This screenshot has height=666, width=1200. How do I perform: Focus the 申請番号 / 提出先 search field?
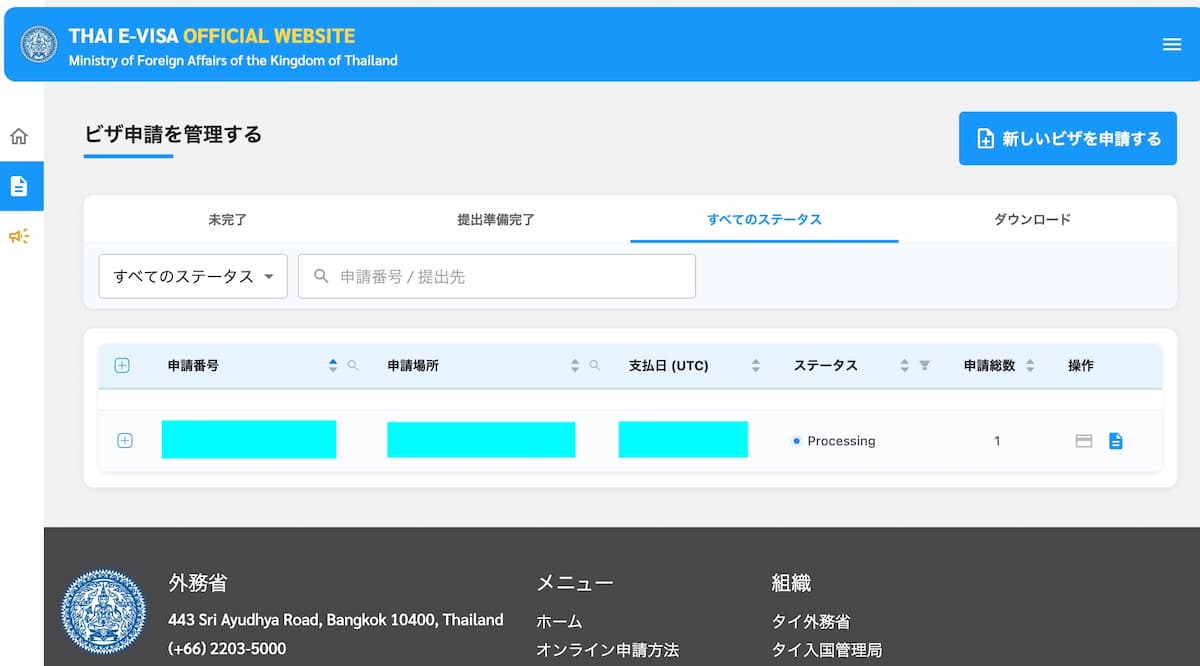(497, 276)
